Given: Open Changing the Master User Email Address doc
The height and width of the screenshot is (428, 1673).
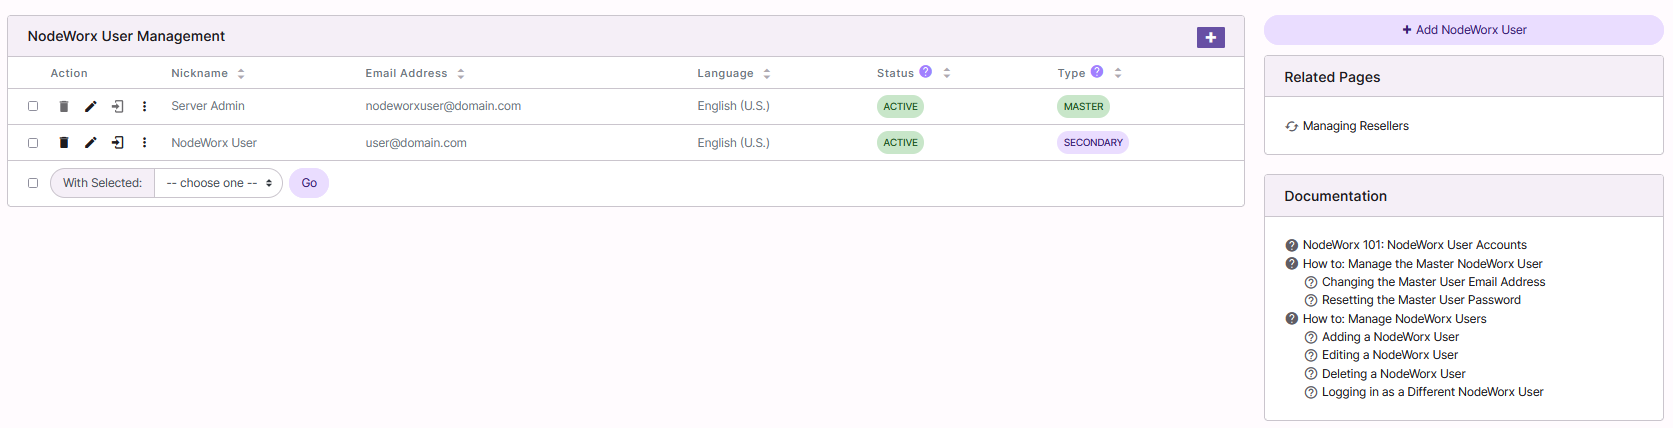Looking at the screenshot, I should (x=1433, y=282).
